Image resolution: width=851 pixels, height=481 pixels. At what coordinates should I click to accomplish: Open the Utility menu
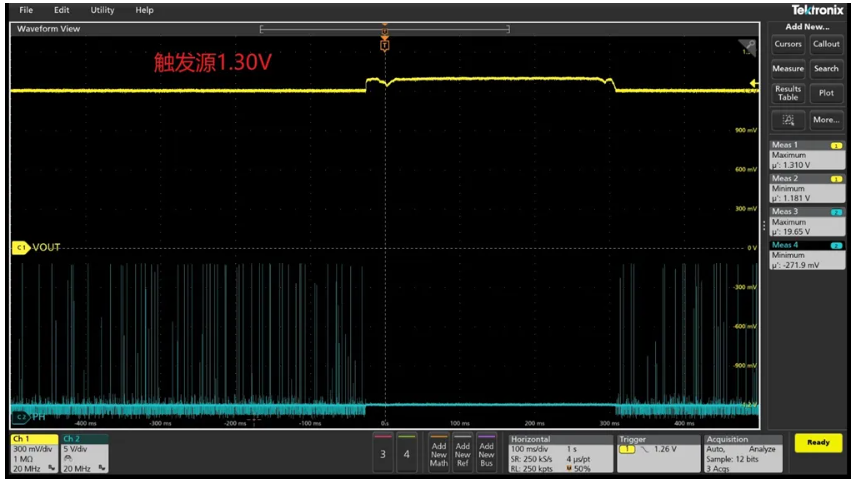pyautogui.click(x=102, y=10)
